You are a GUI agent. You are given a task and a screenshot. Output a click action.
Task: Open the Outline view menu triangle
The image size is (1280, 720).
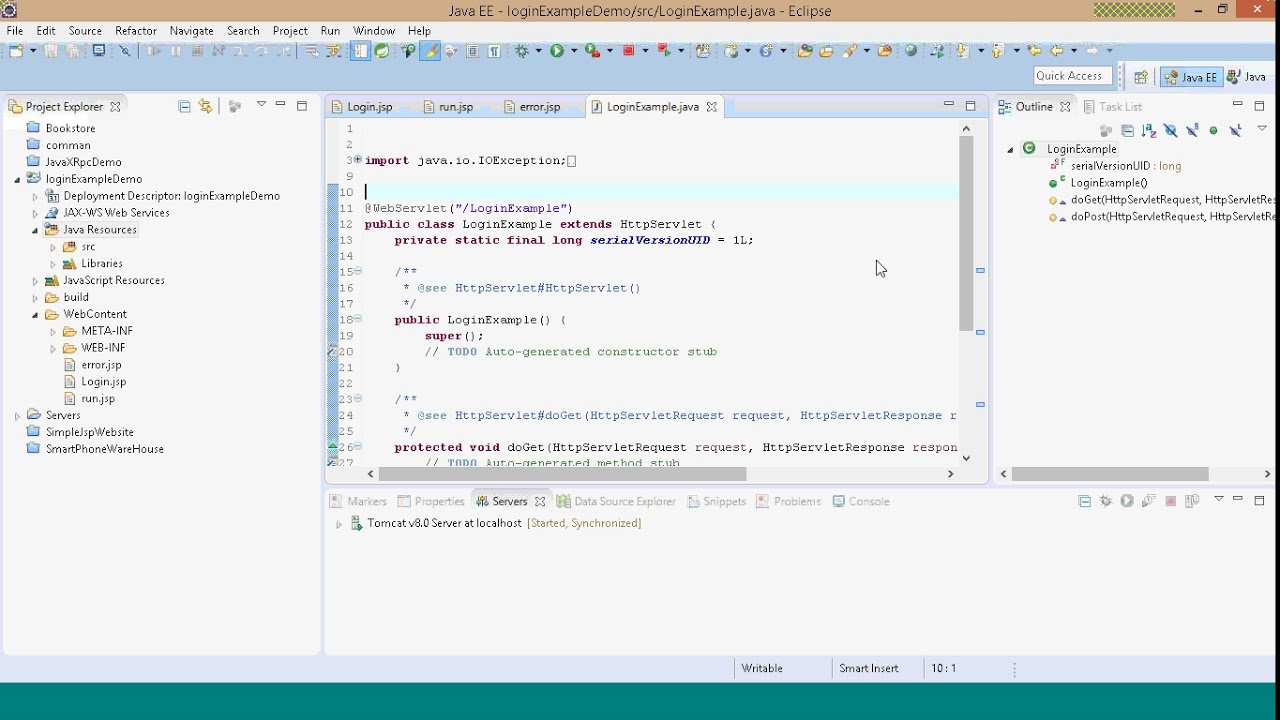click(x=1262, y=129)
